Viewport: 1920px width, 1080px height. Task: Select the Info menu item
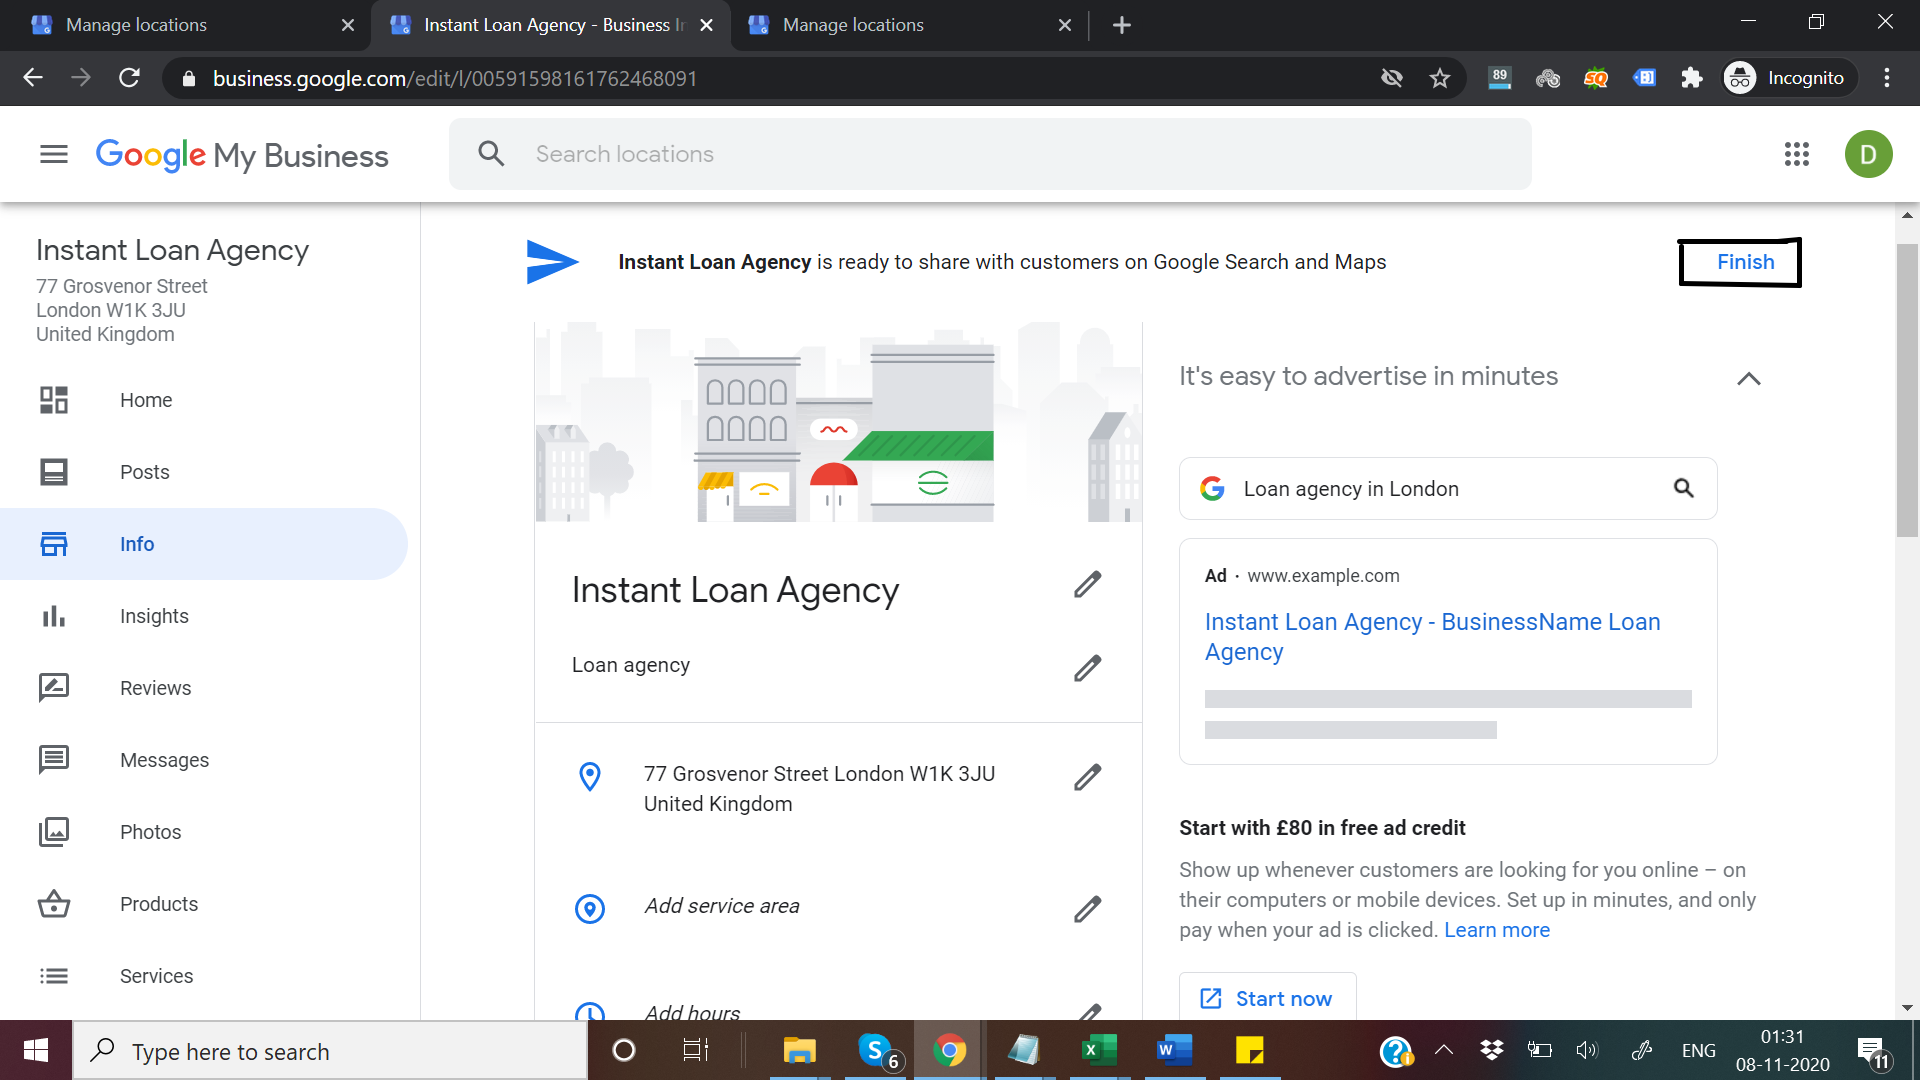[204, 544]
